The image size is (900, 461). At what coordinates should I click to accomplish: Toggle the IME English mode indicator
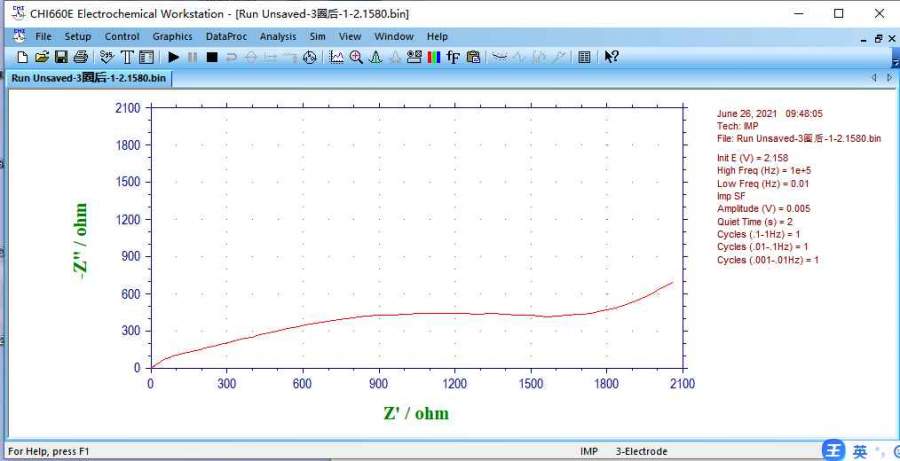(x=860, y=450)
